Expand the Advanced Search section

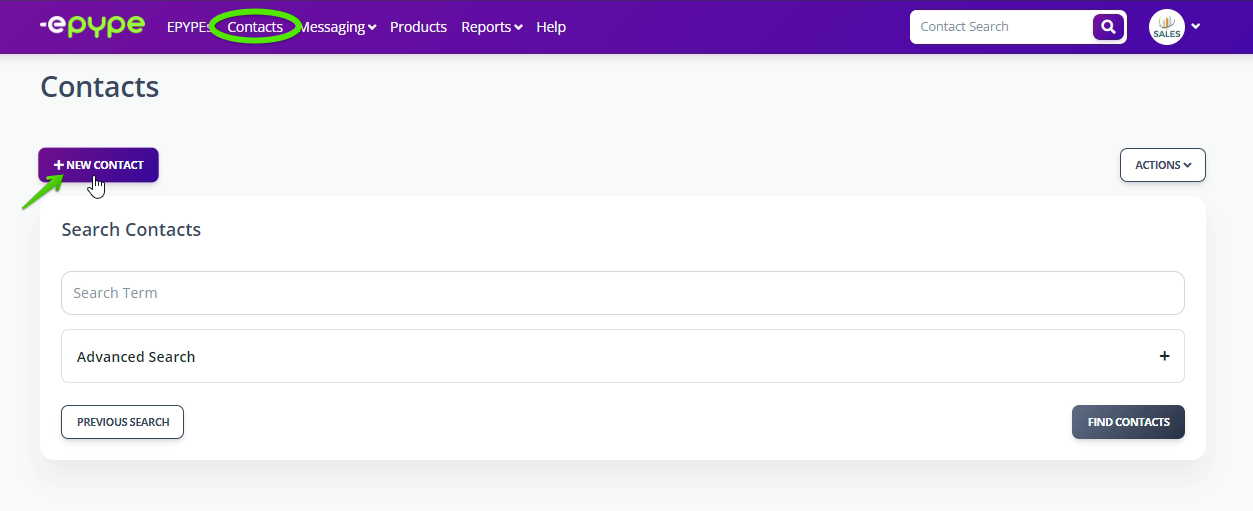tap(623, 356)
